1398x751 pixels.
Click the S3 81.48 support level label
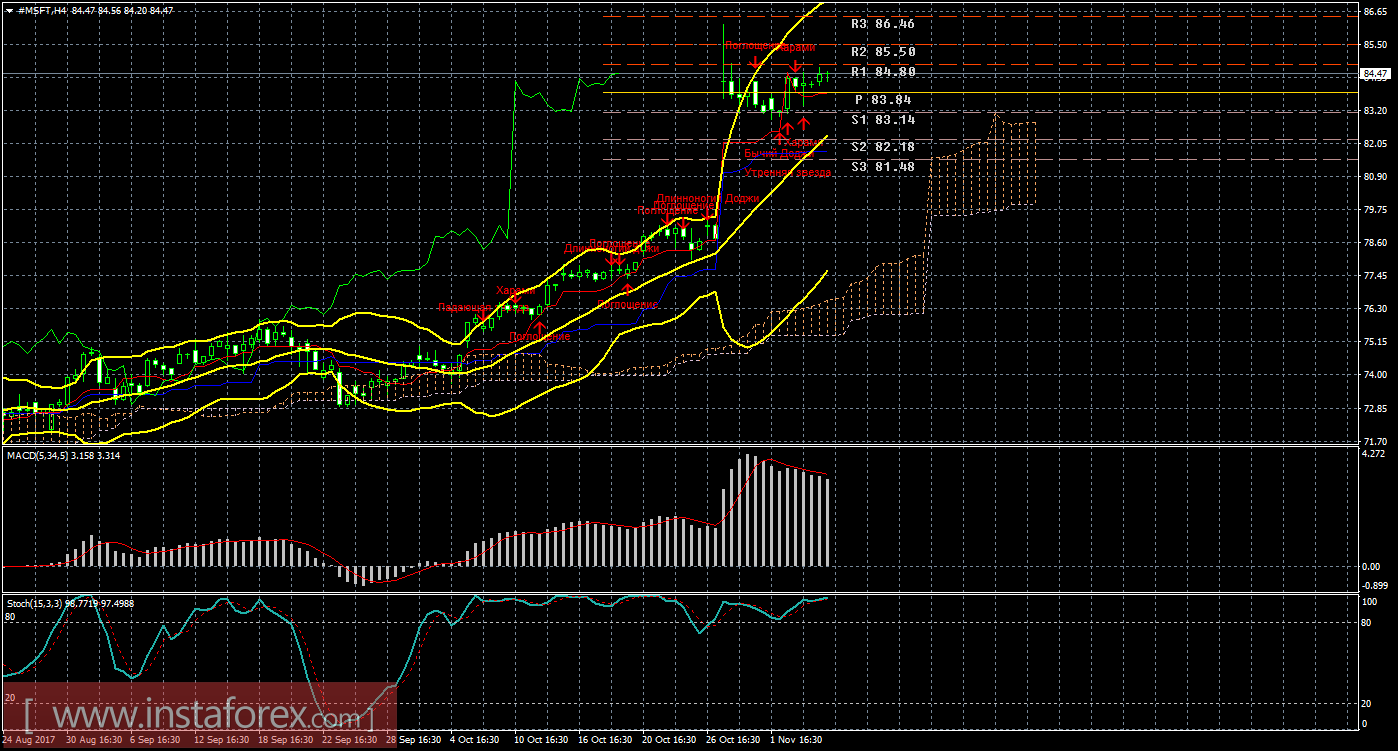click(x=883, y=167)
